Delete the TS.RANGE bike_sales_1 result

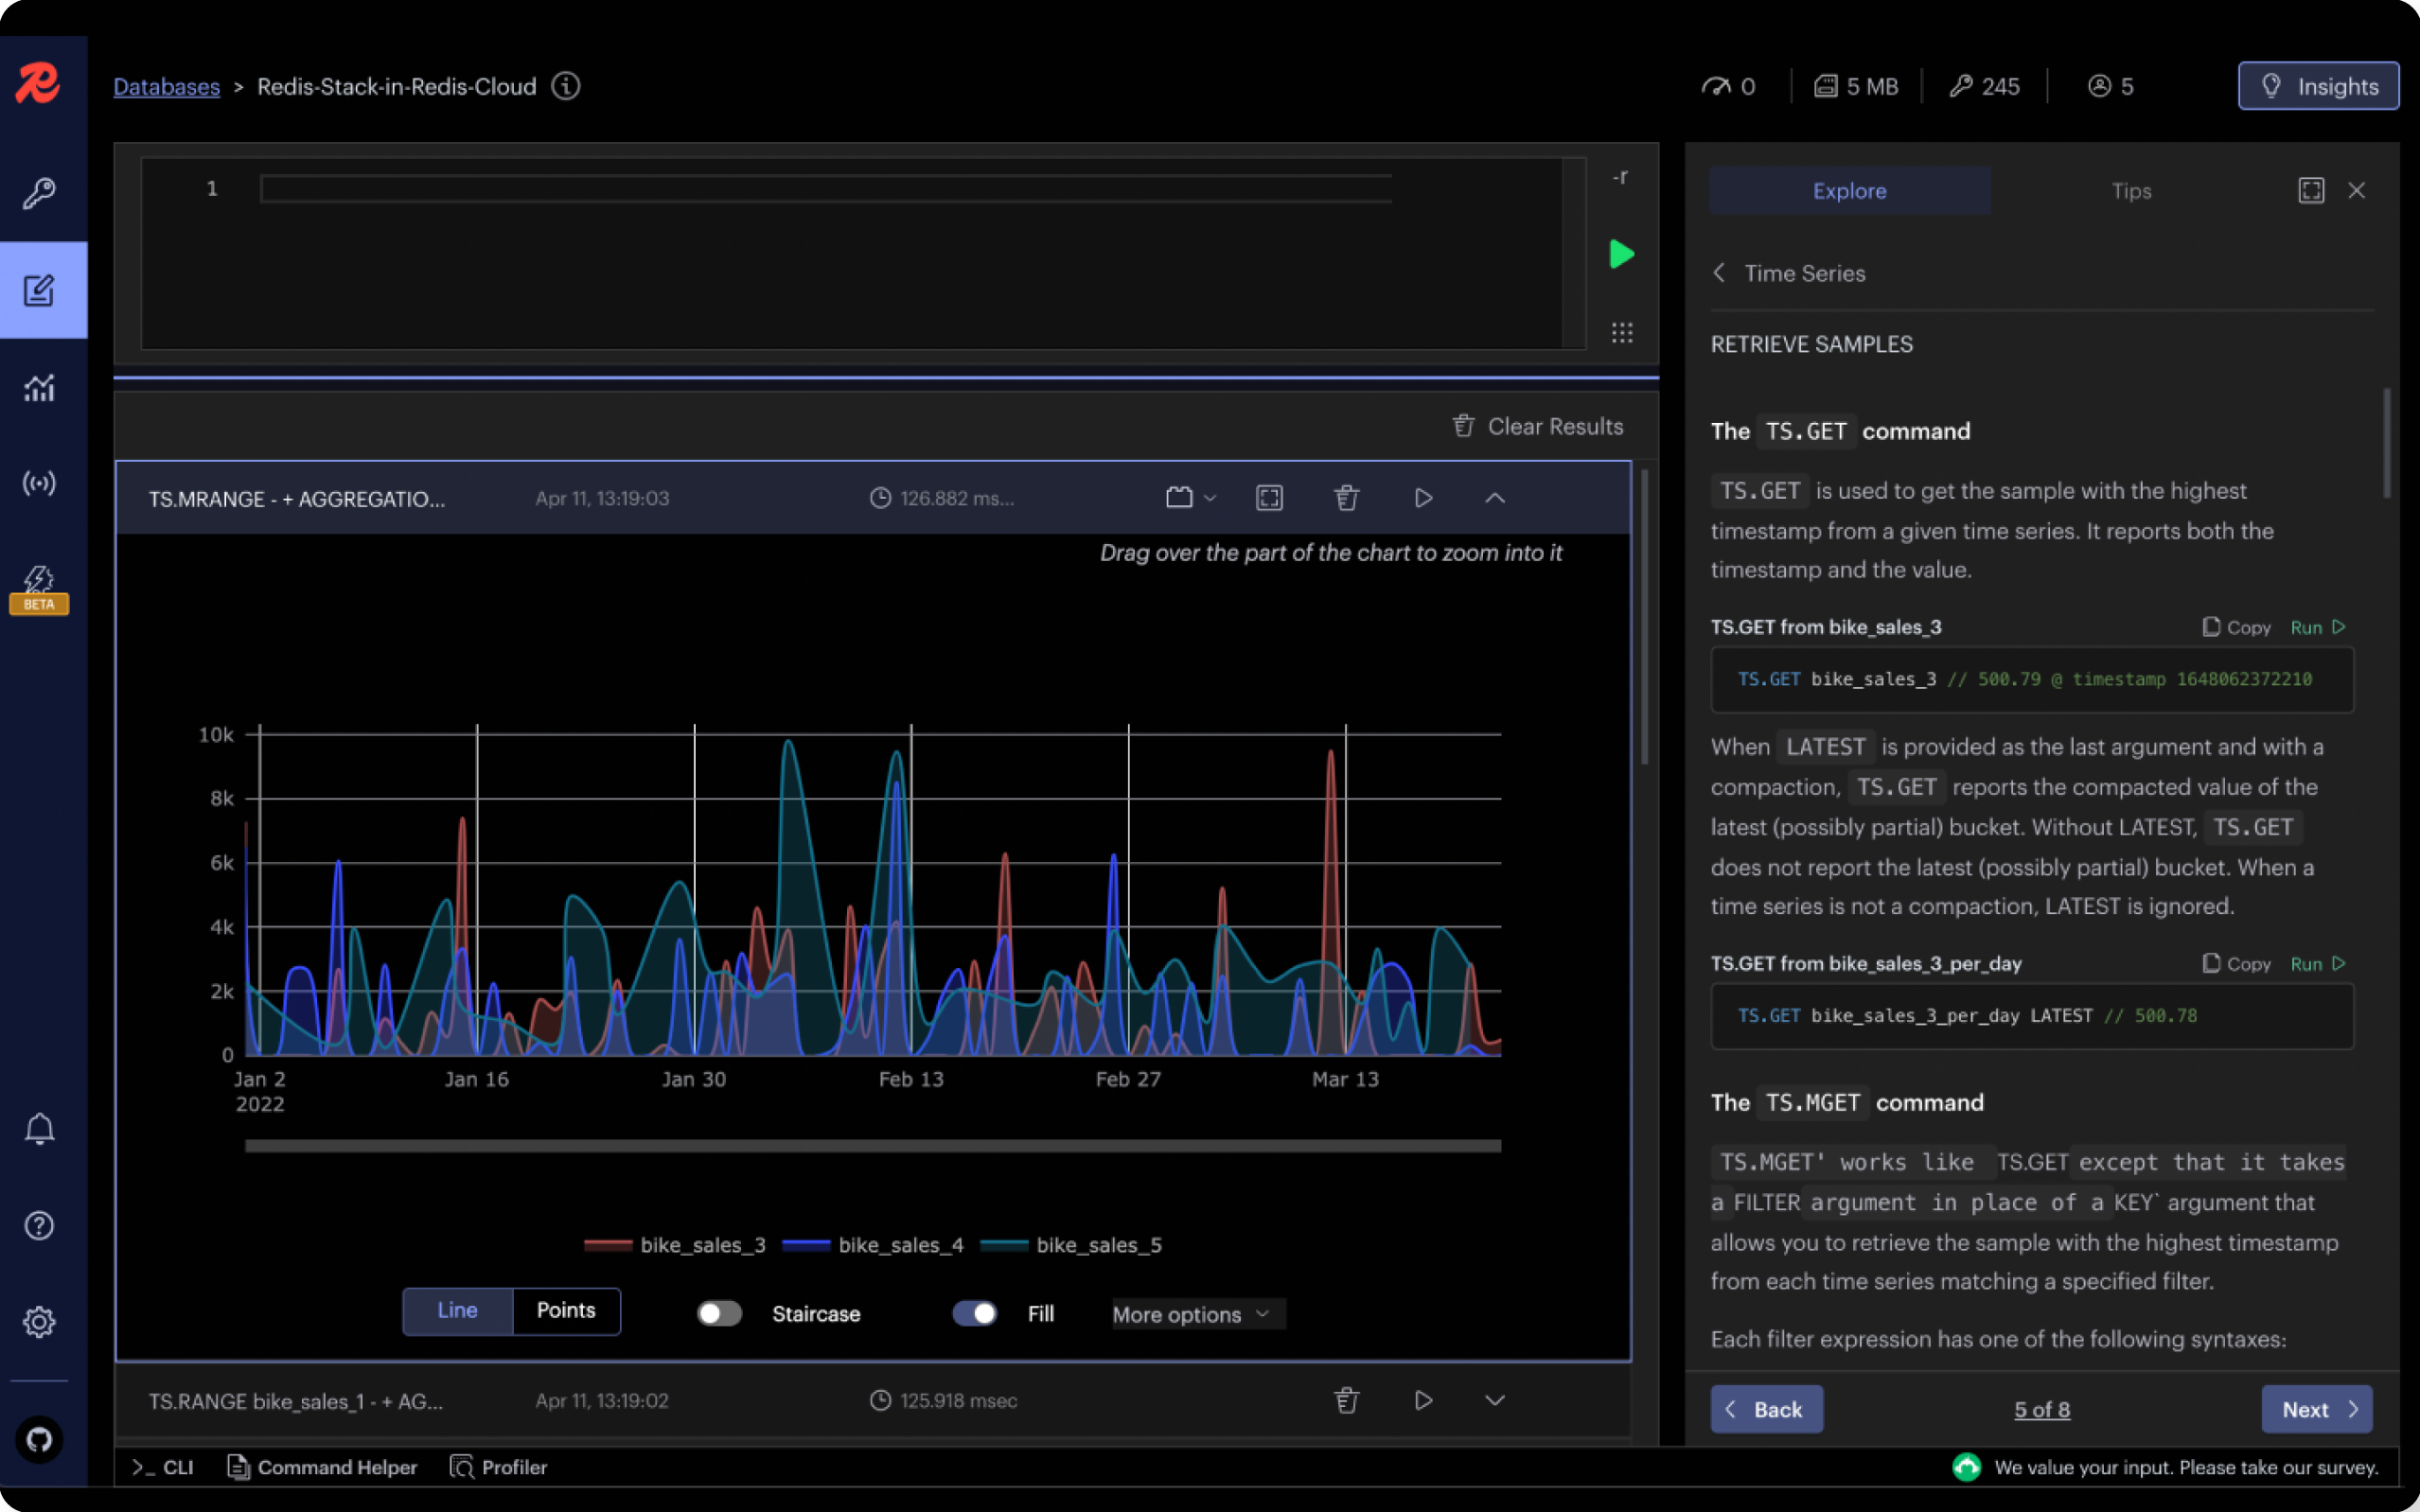[1346, 1400]
